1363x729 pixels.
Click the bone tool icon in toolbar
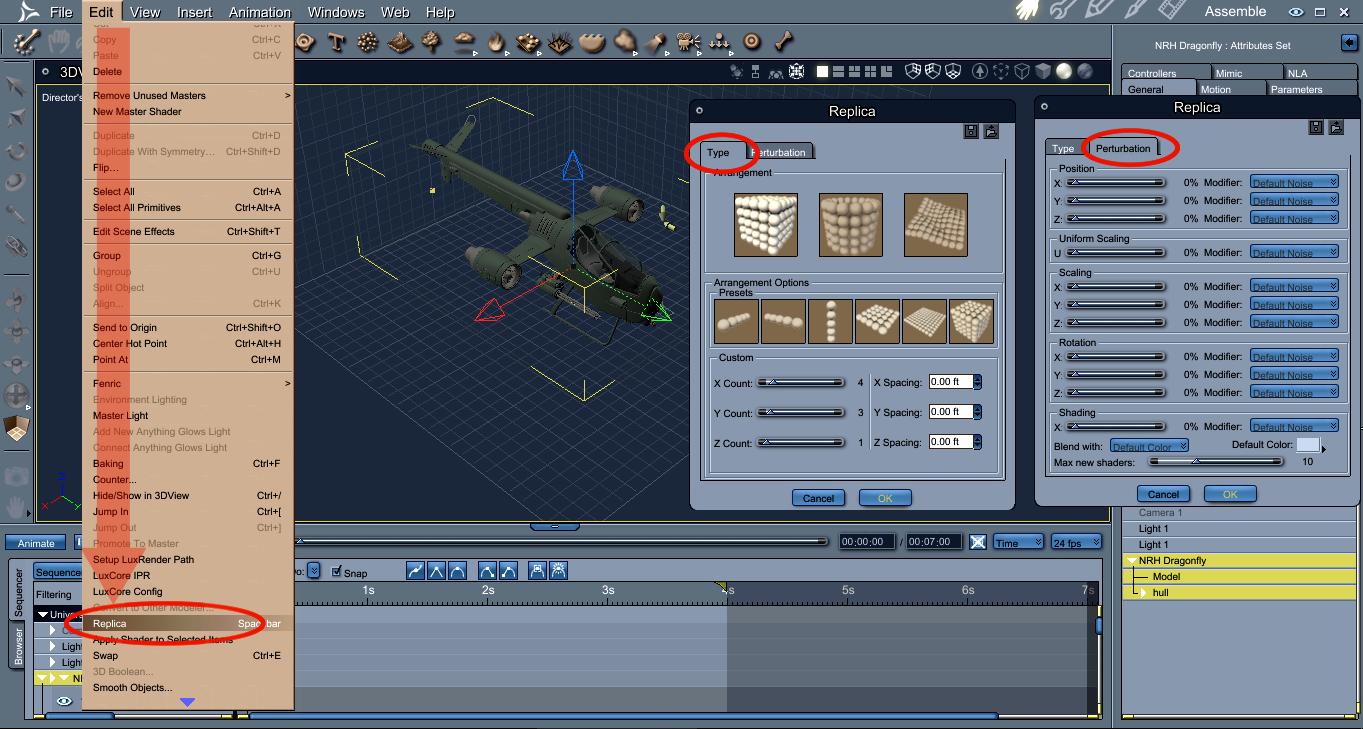(x=785, y=42)
